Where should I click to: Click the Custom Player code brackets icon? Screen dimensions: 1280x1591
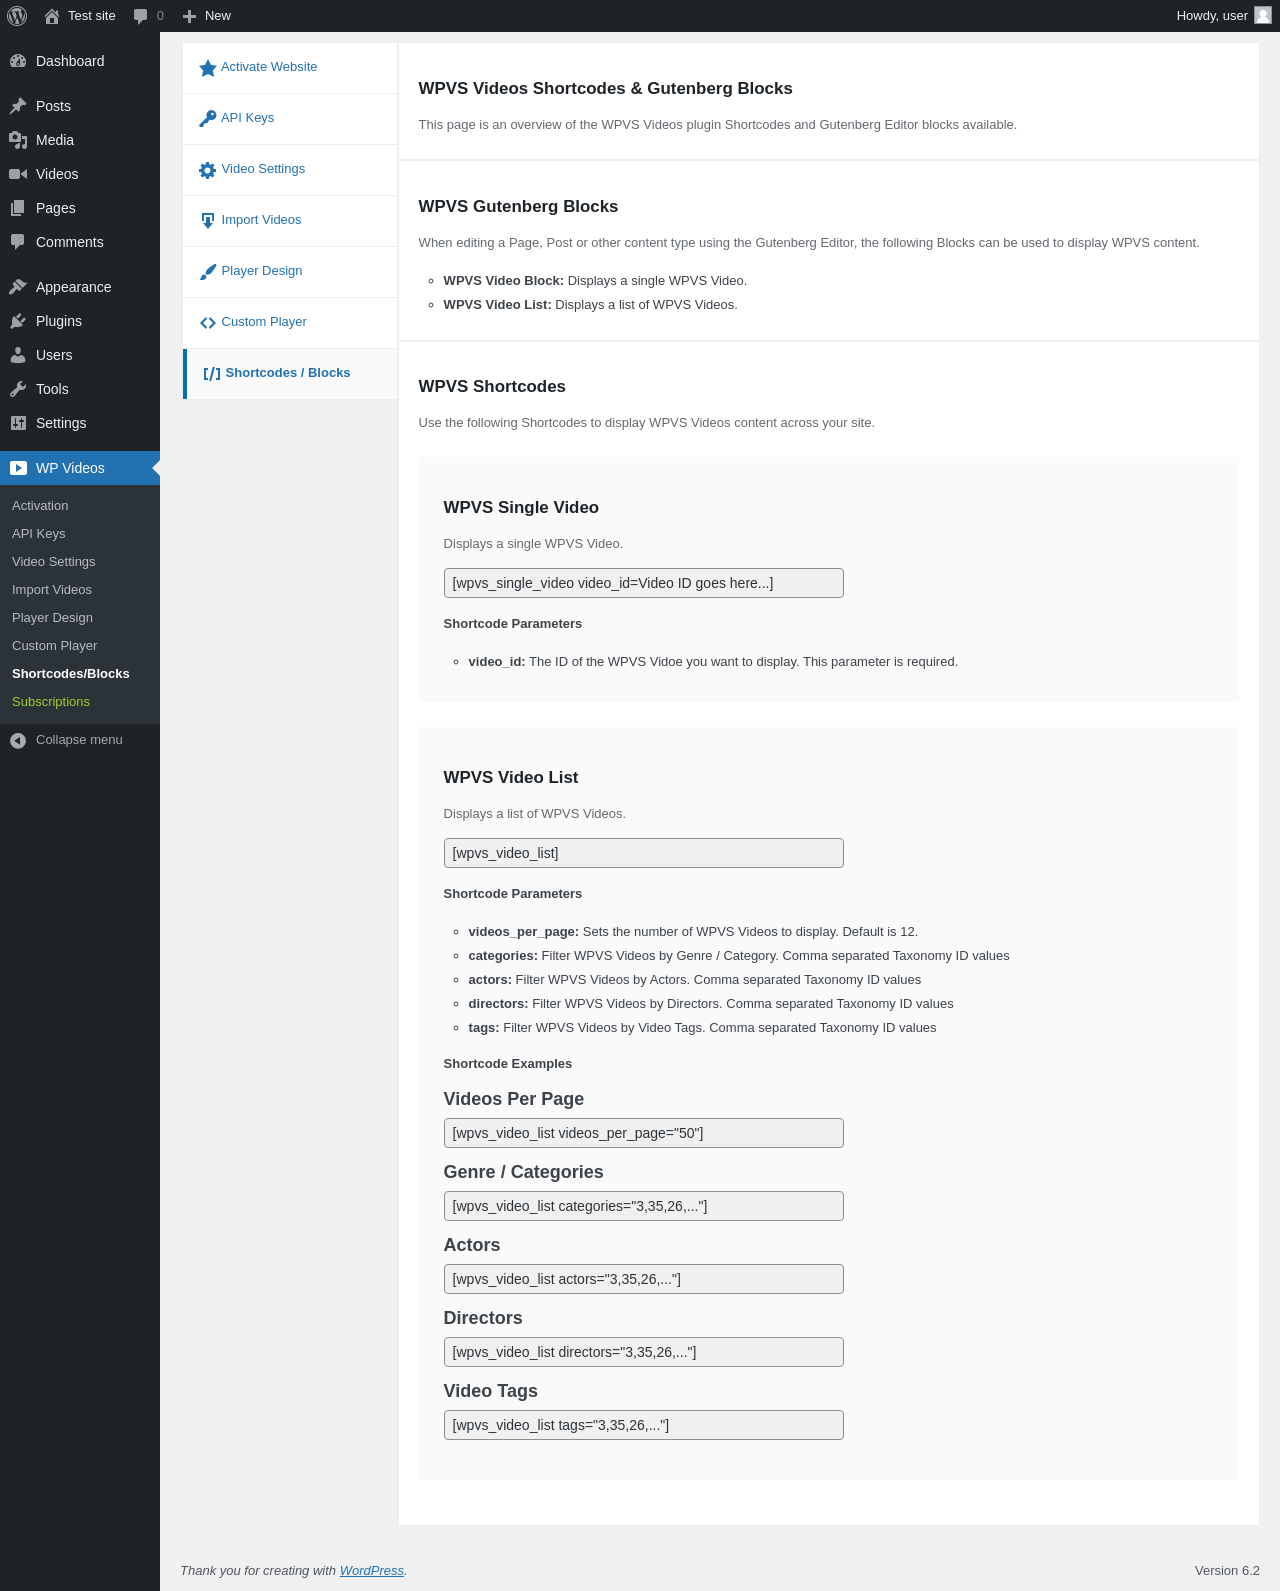208,322
